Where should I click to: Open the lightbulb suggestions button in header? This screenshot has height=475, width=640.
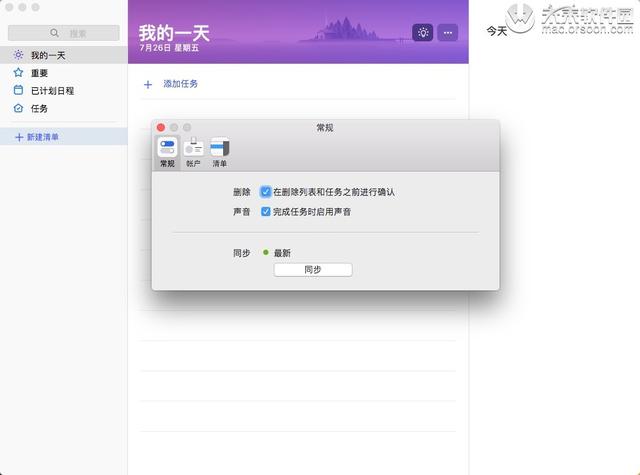tap(422, 33)
